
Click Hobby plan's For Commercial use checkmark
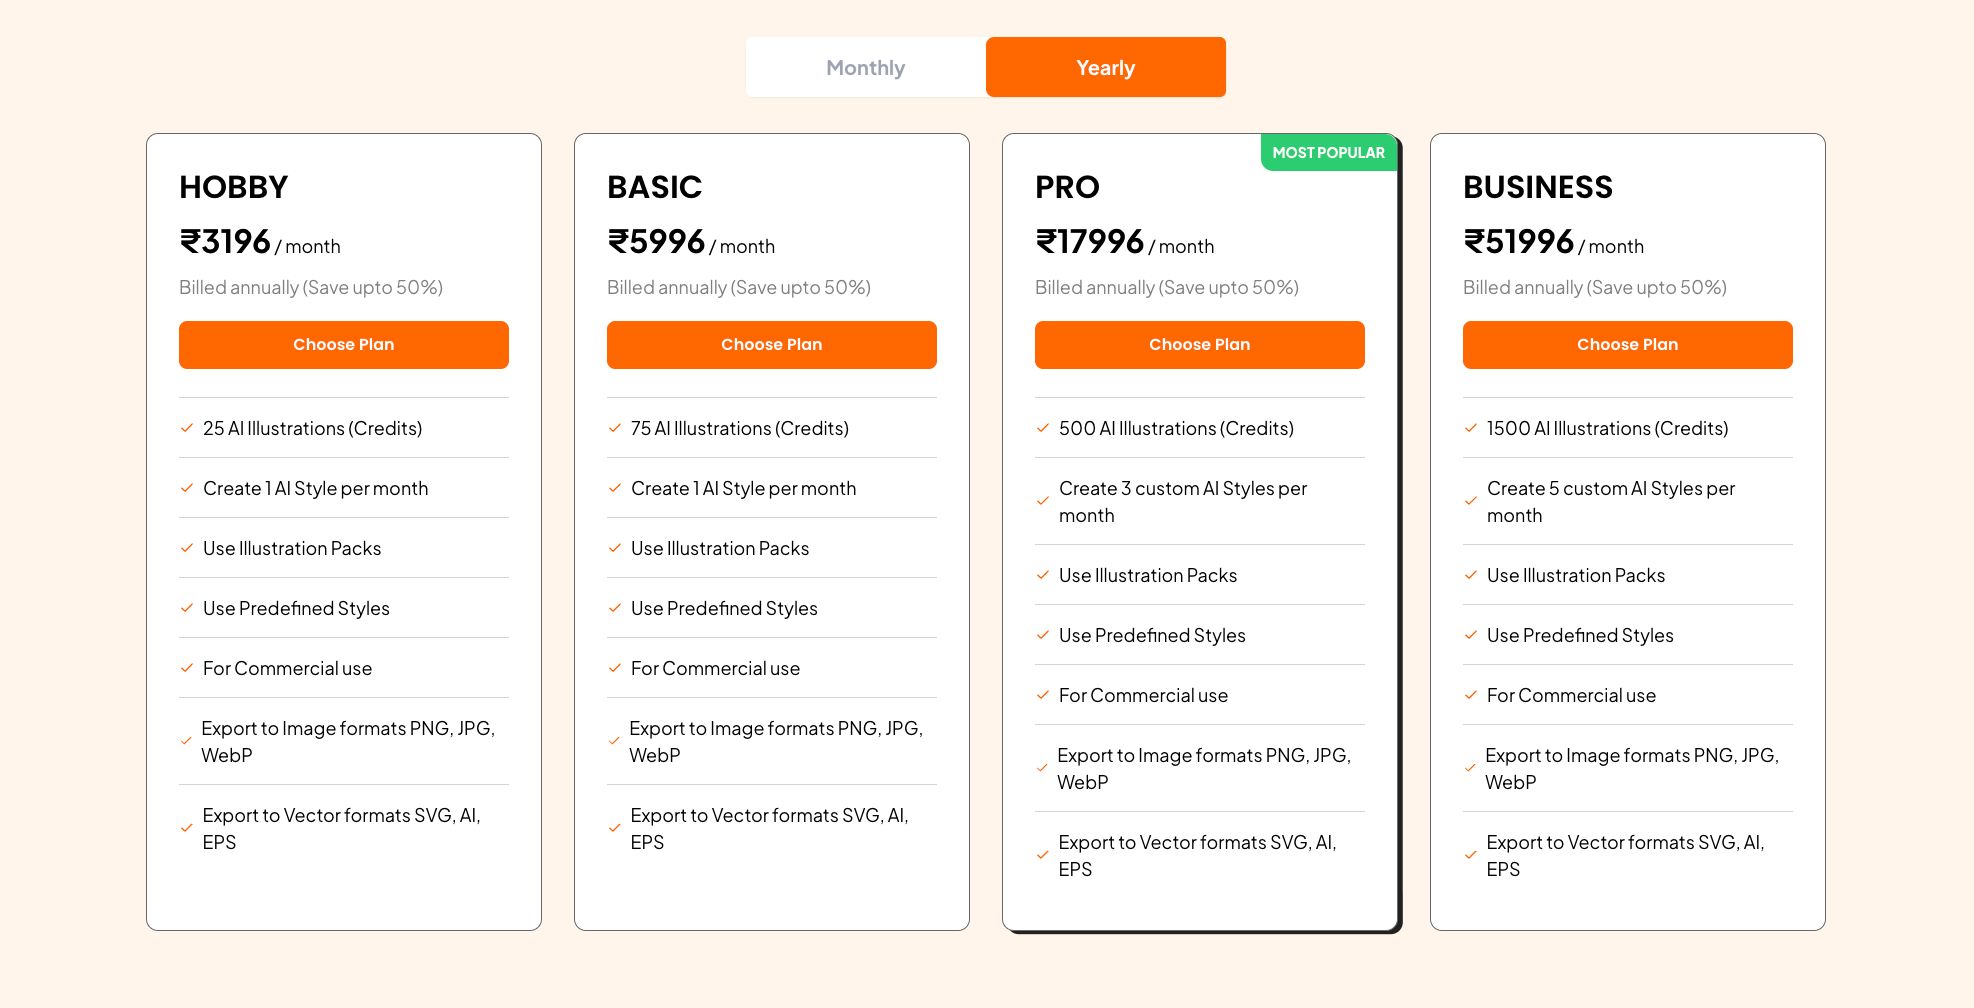(x=187, y=668)
